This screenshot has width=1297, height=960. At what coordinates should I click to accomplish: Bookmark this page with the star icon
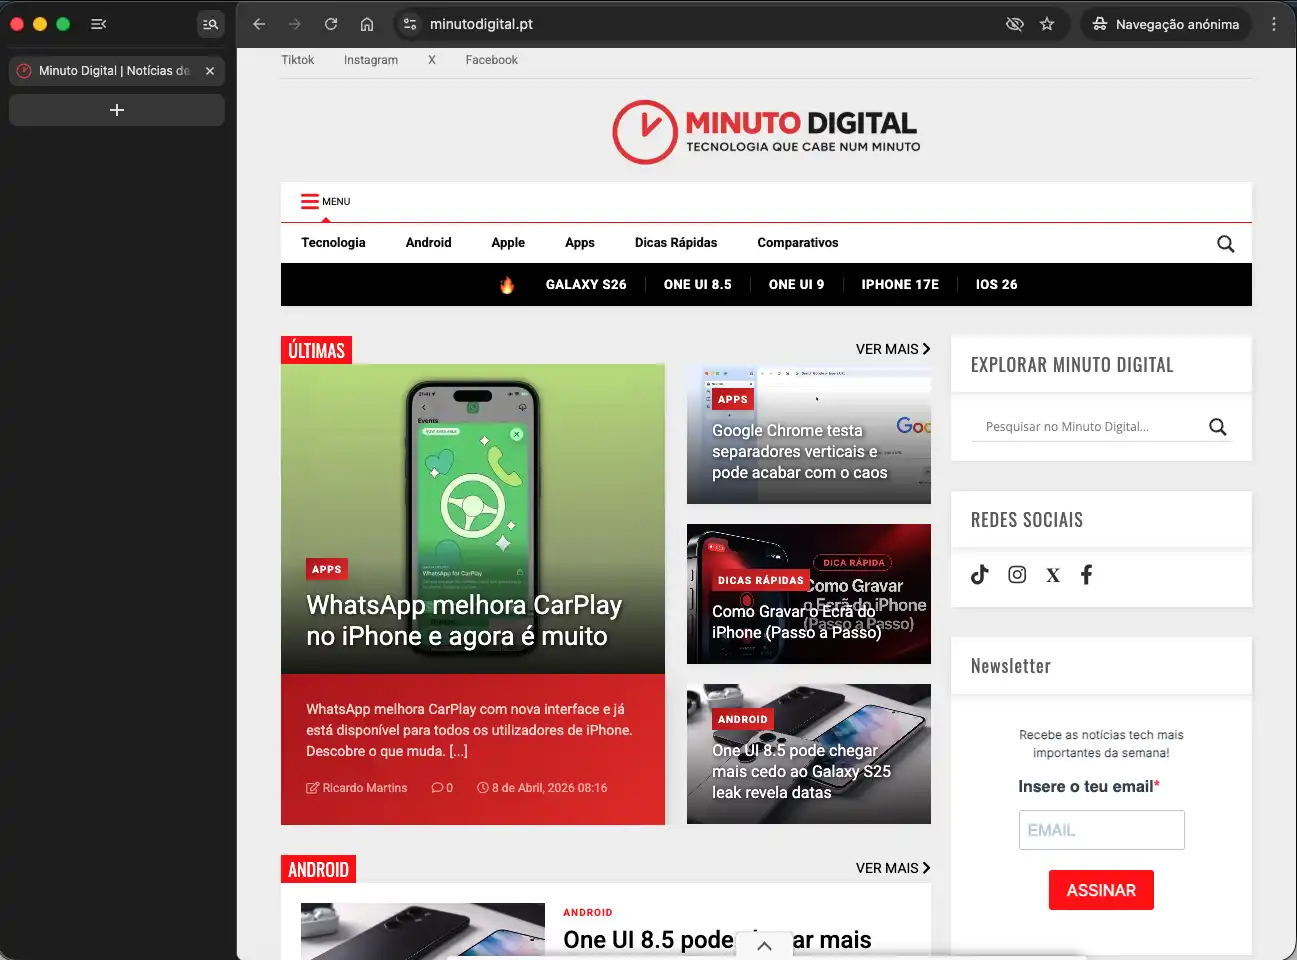coord(1047,24)
